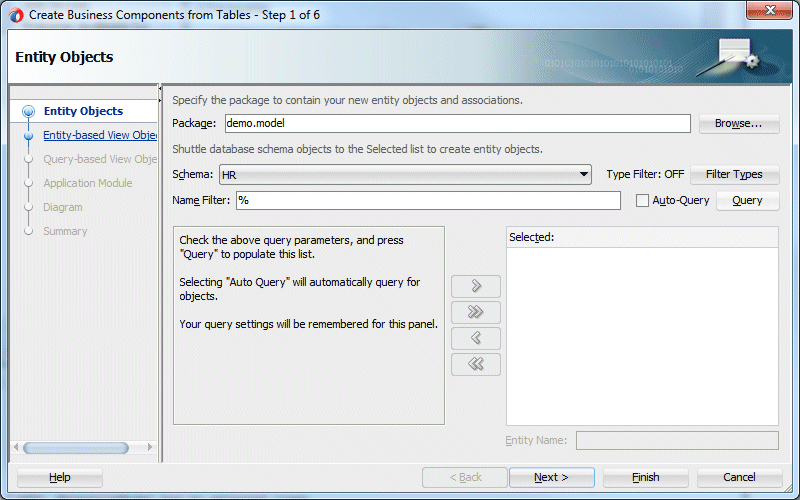Enable the Auto-Query checkbox
This screenshot has width=800, height=500.
(x=642, y=201)
